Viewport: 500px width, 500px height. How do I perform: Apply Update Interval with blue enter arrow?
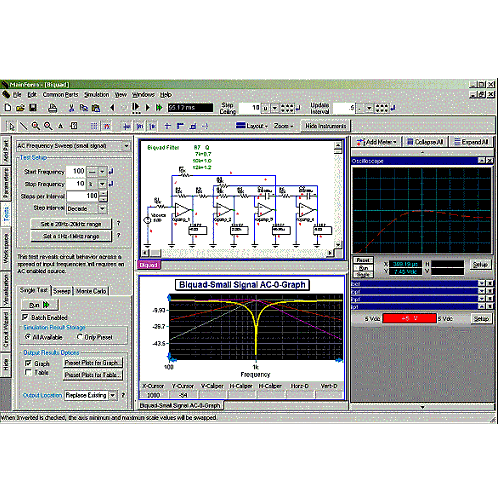(393, 108)
